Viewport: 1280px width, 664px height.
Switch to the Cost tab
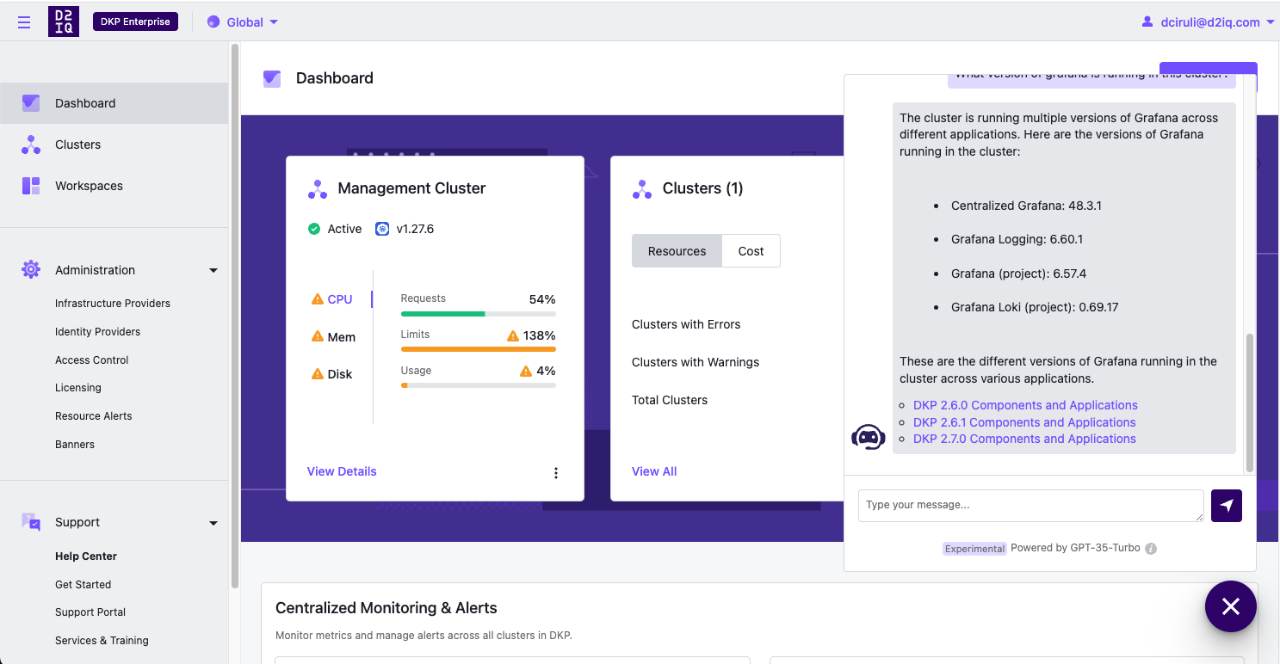pyautogui.click(x=750, y=250)
